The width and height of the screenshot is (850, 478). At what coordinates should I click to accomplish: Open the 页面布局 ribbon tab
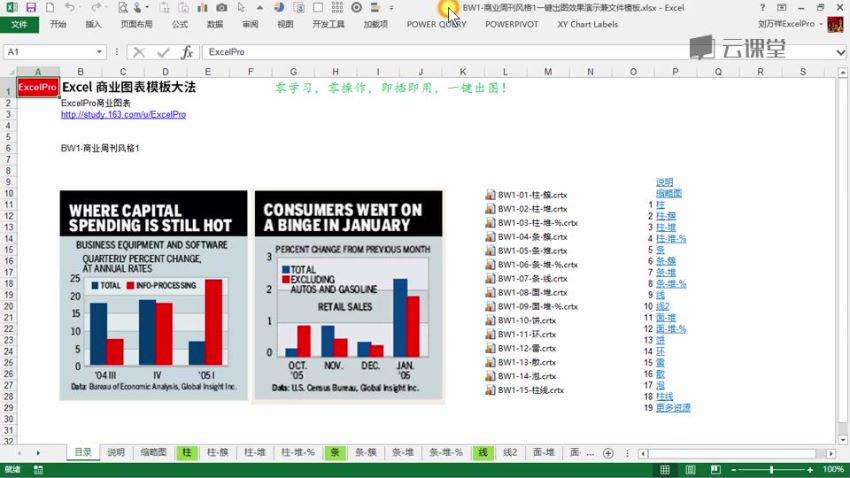137,24
